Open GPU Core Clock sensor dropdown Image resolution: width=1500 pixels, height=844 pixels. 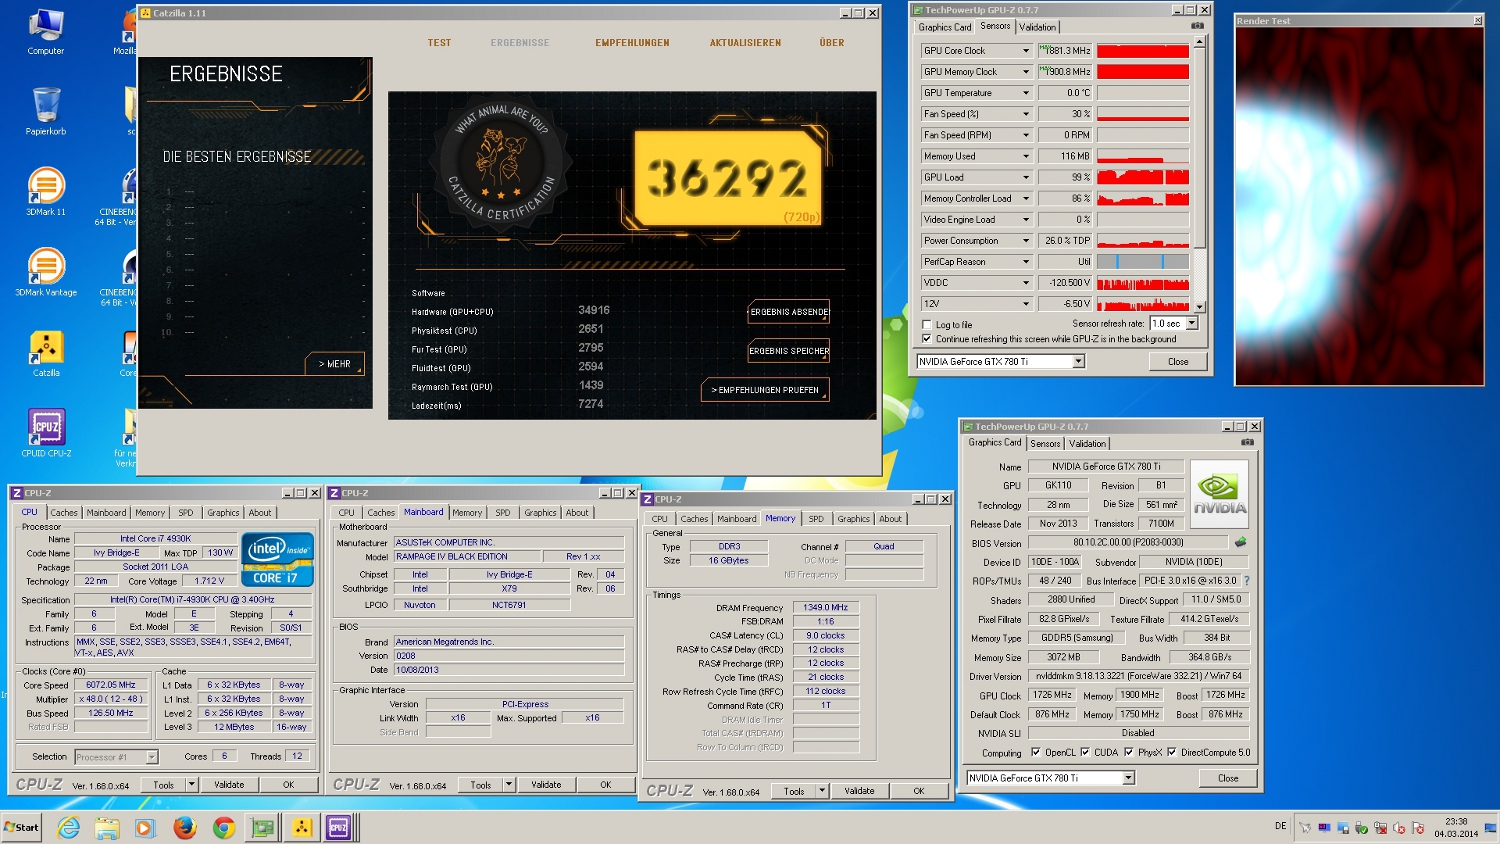pyautogui.click(x=1025, y=51)
